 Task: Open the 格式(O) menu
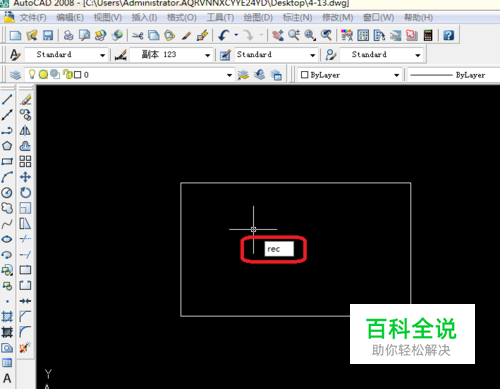182,17
